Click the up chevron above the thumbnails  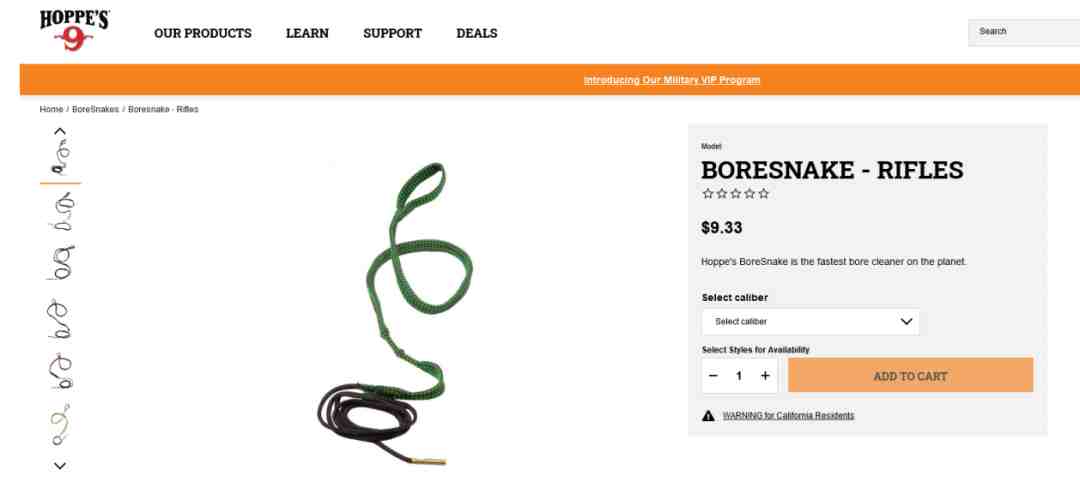(x=60, y=131)
